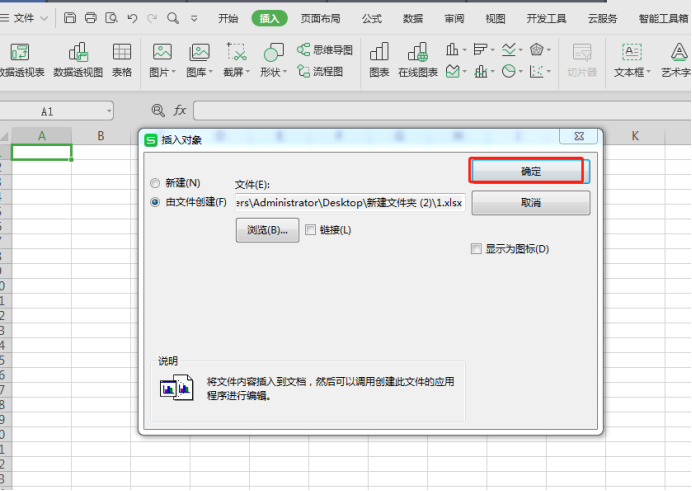692x491 pixels.
Task: Click the 表格 table icon
Action: click(x=122, y=60)
